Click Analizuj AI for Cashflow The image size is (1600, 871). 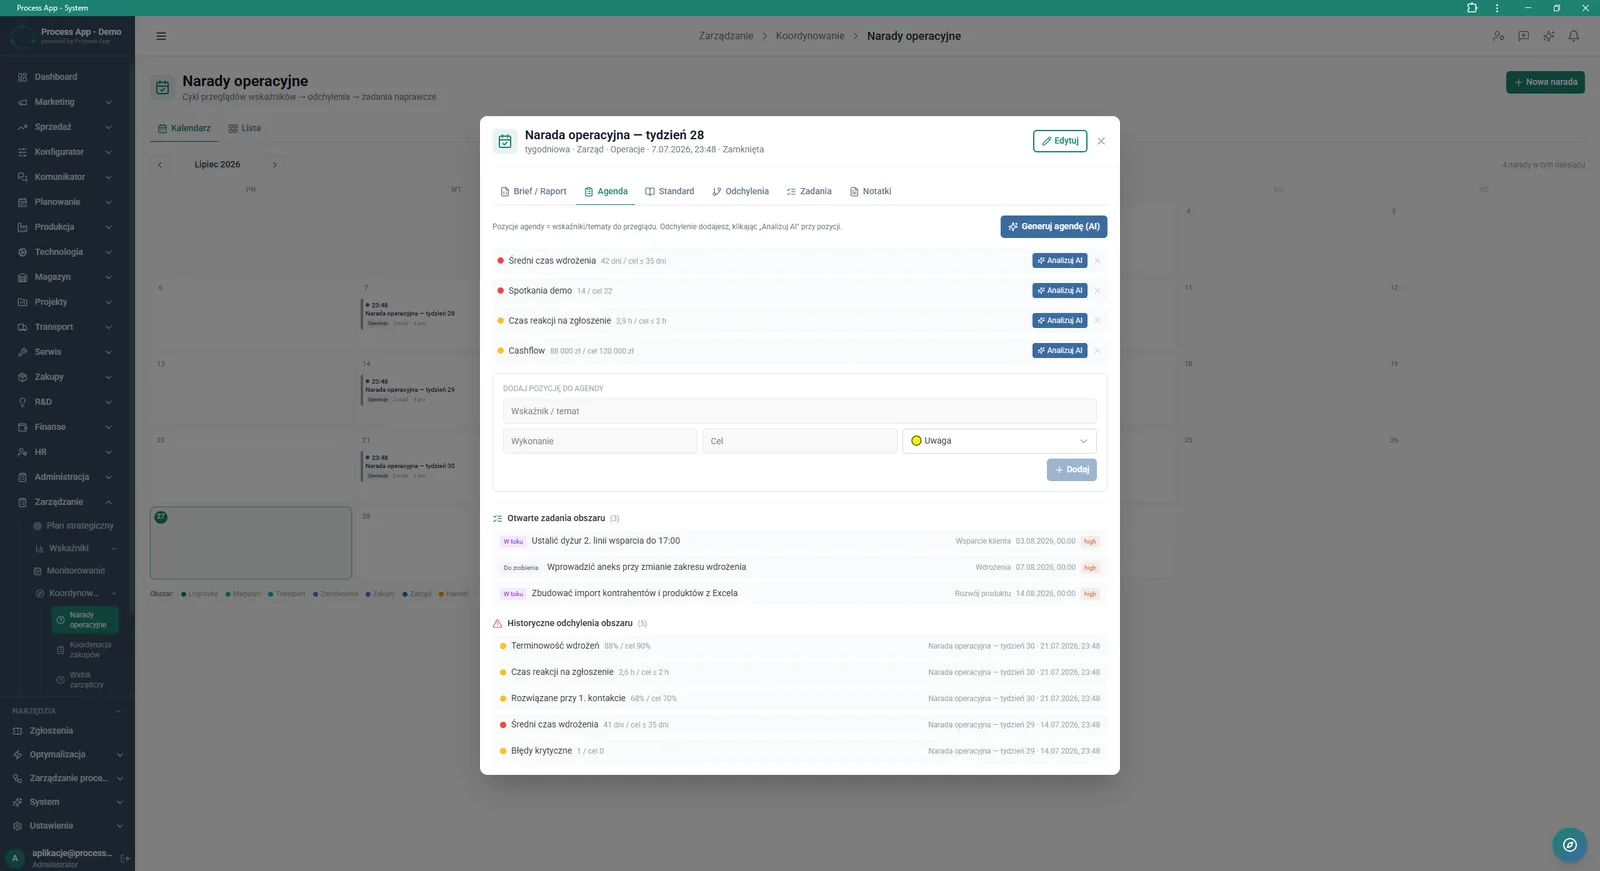point(1059,351)
